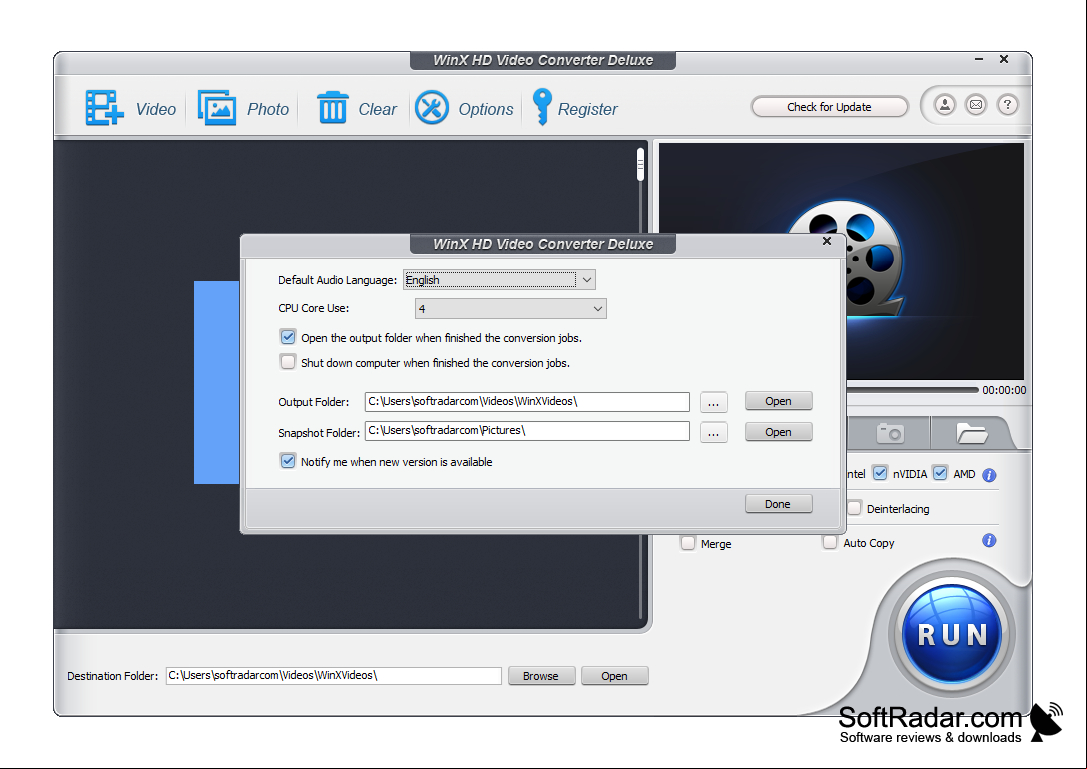Enable the Auto Copy checkbox
This screenshot has height=769, width=1087.
(830, 542)
